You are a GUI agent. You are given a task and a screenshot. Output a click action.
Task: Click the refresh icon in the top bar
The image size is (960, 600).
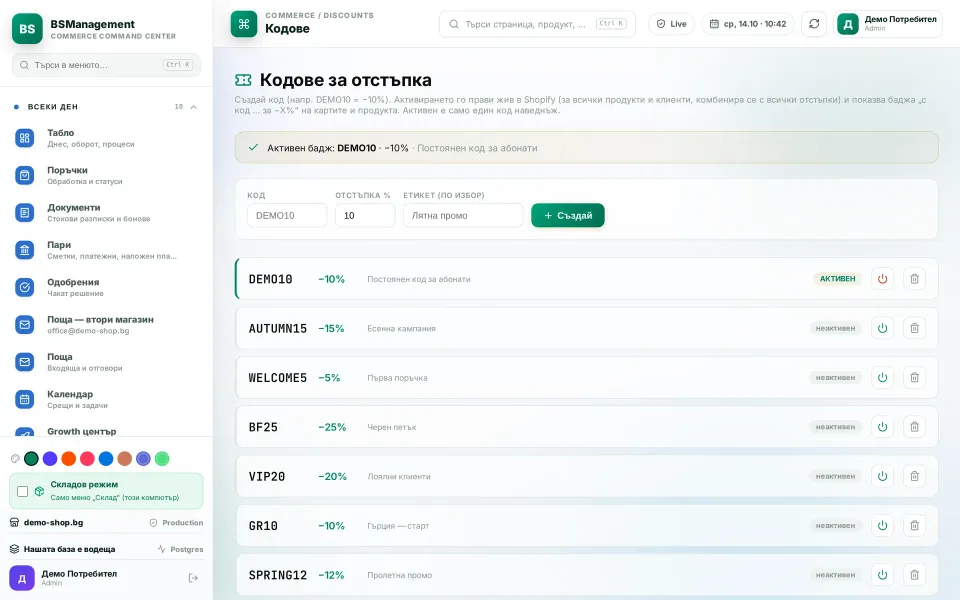(814, 24)
